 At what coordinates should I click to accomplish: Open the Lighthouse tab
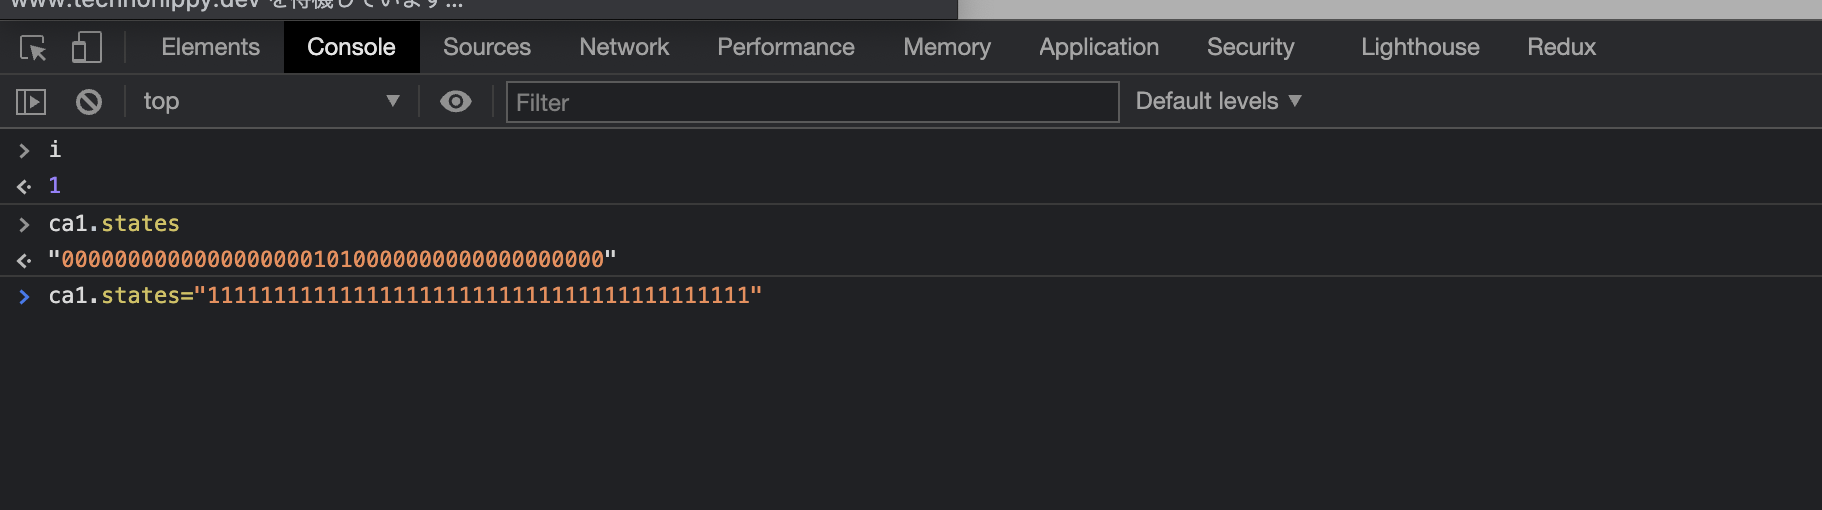tap(1420, 47)
